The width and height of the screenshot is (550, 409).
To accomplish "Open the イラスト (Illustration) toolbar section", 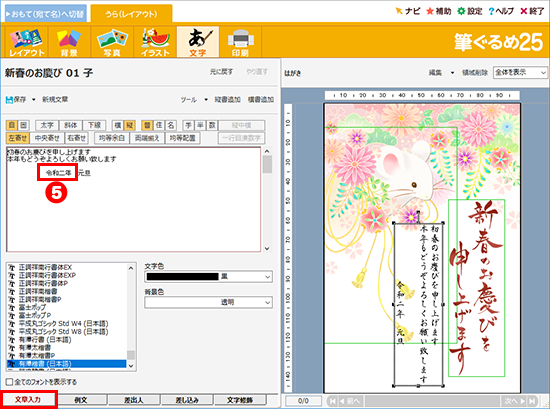I will (155, 42).
